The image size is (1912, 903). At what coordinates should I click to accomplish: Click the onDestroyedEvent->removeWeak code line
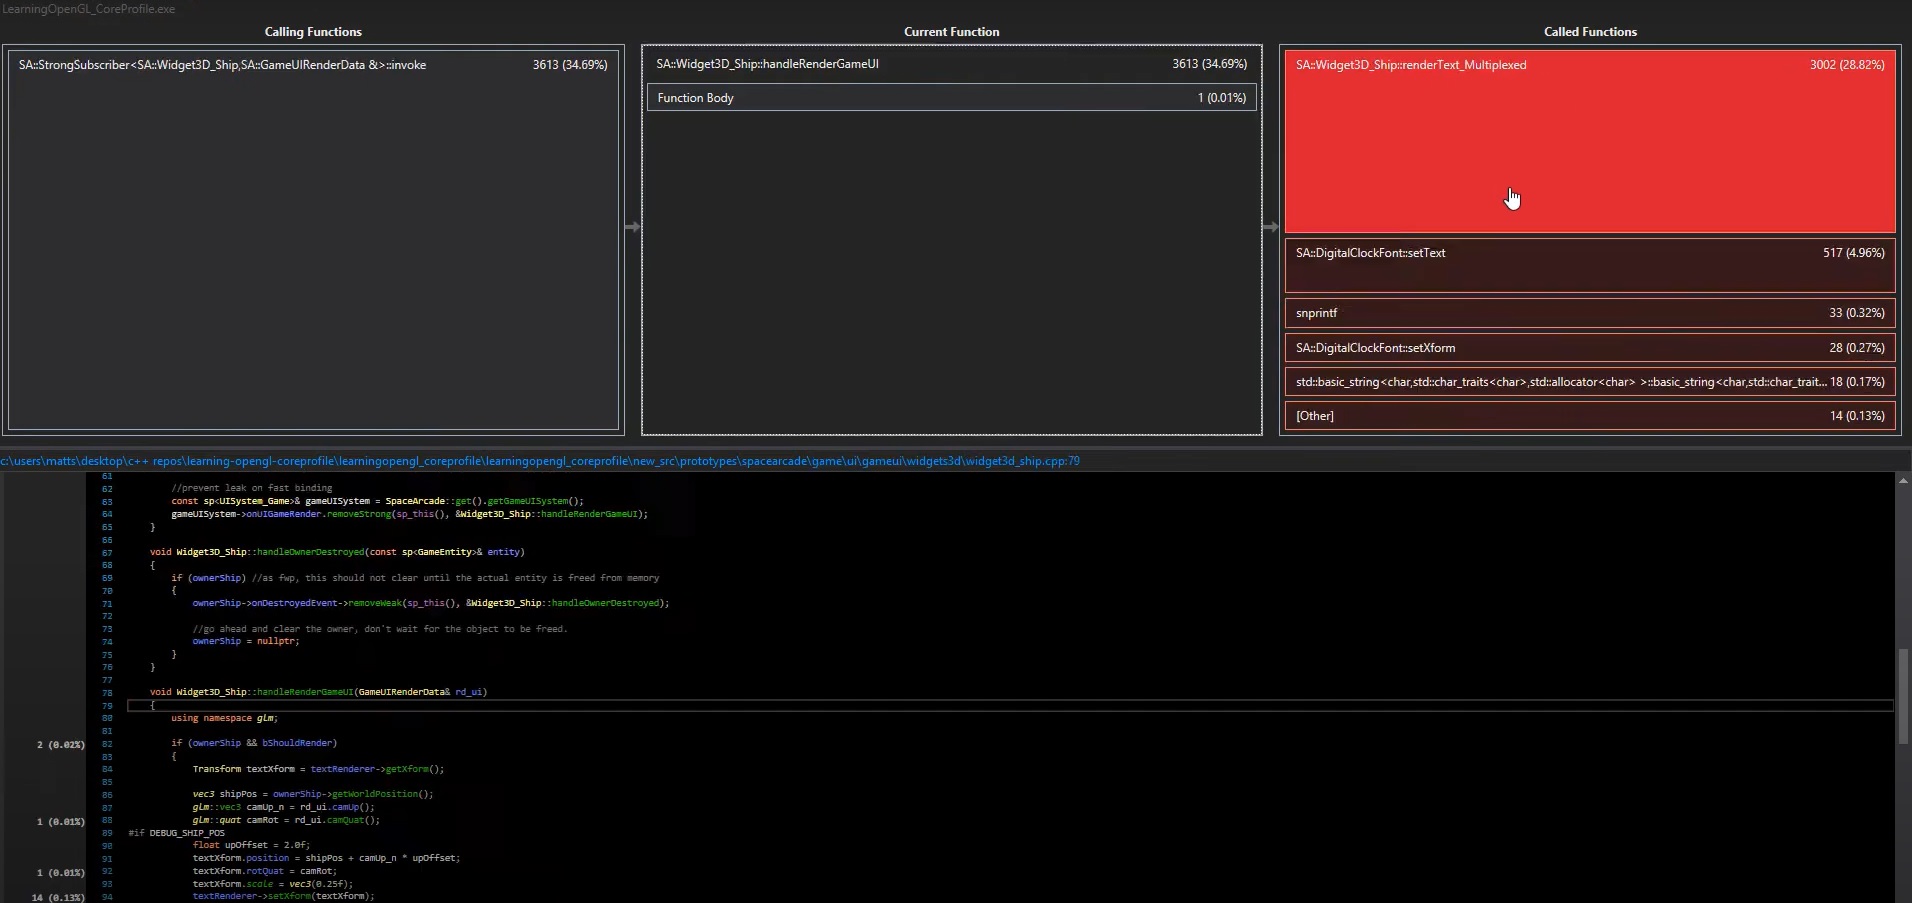[431, 603]
